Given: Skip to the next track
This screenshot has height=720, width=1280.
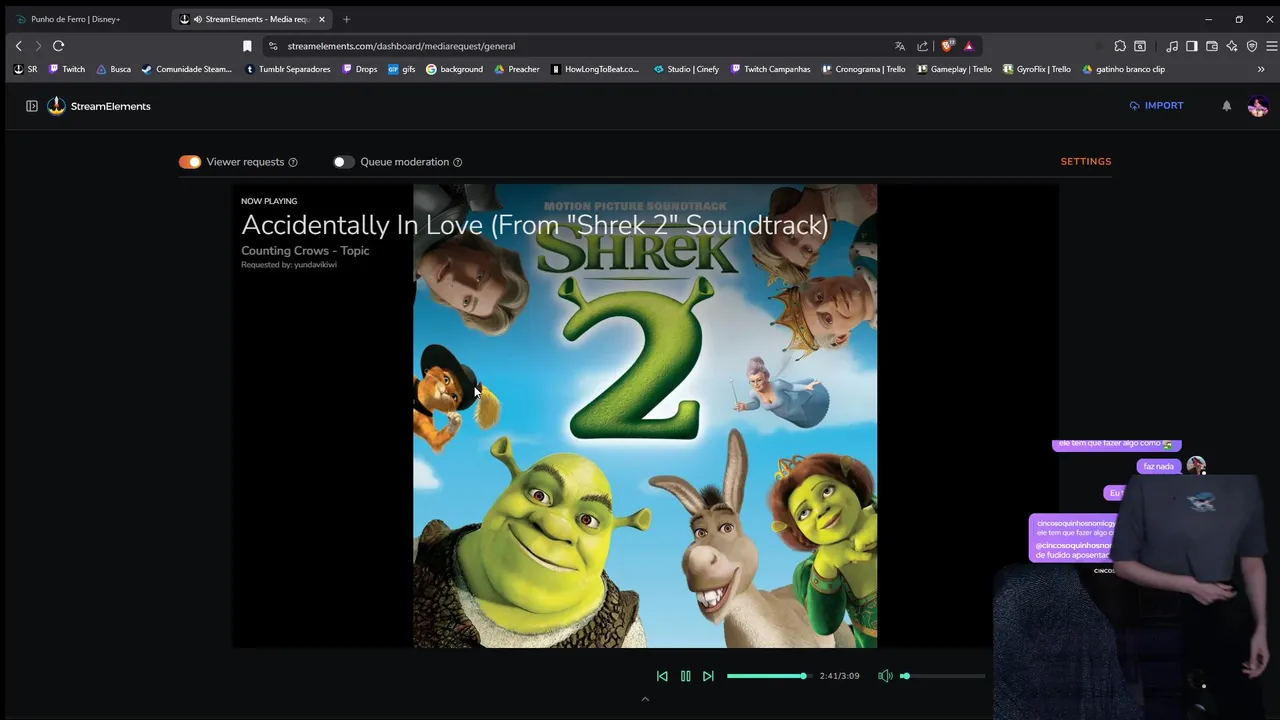Looking at the screenshot, I should coord(708,676).
